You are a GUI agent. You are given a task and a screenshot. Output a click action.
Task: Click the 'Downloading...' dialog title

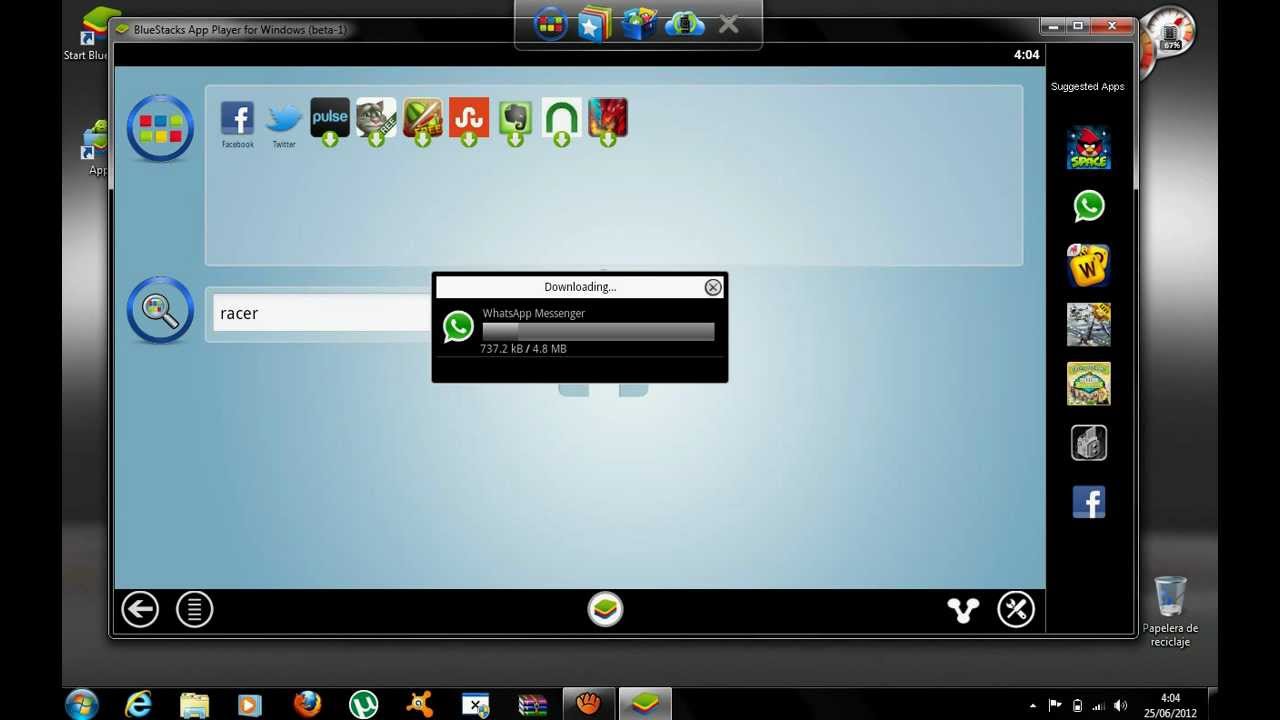(x=580, y=287)
